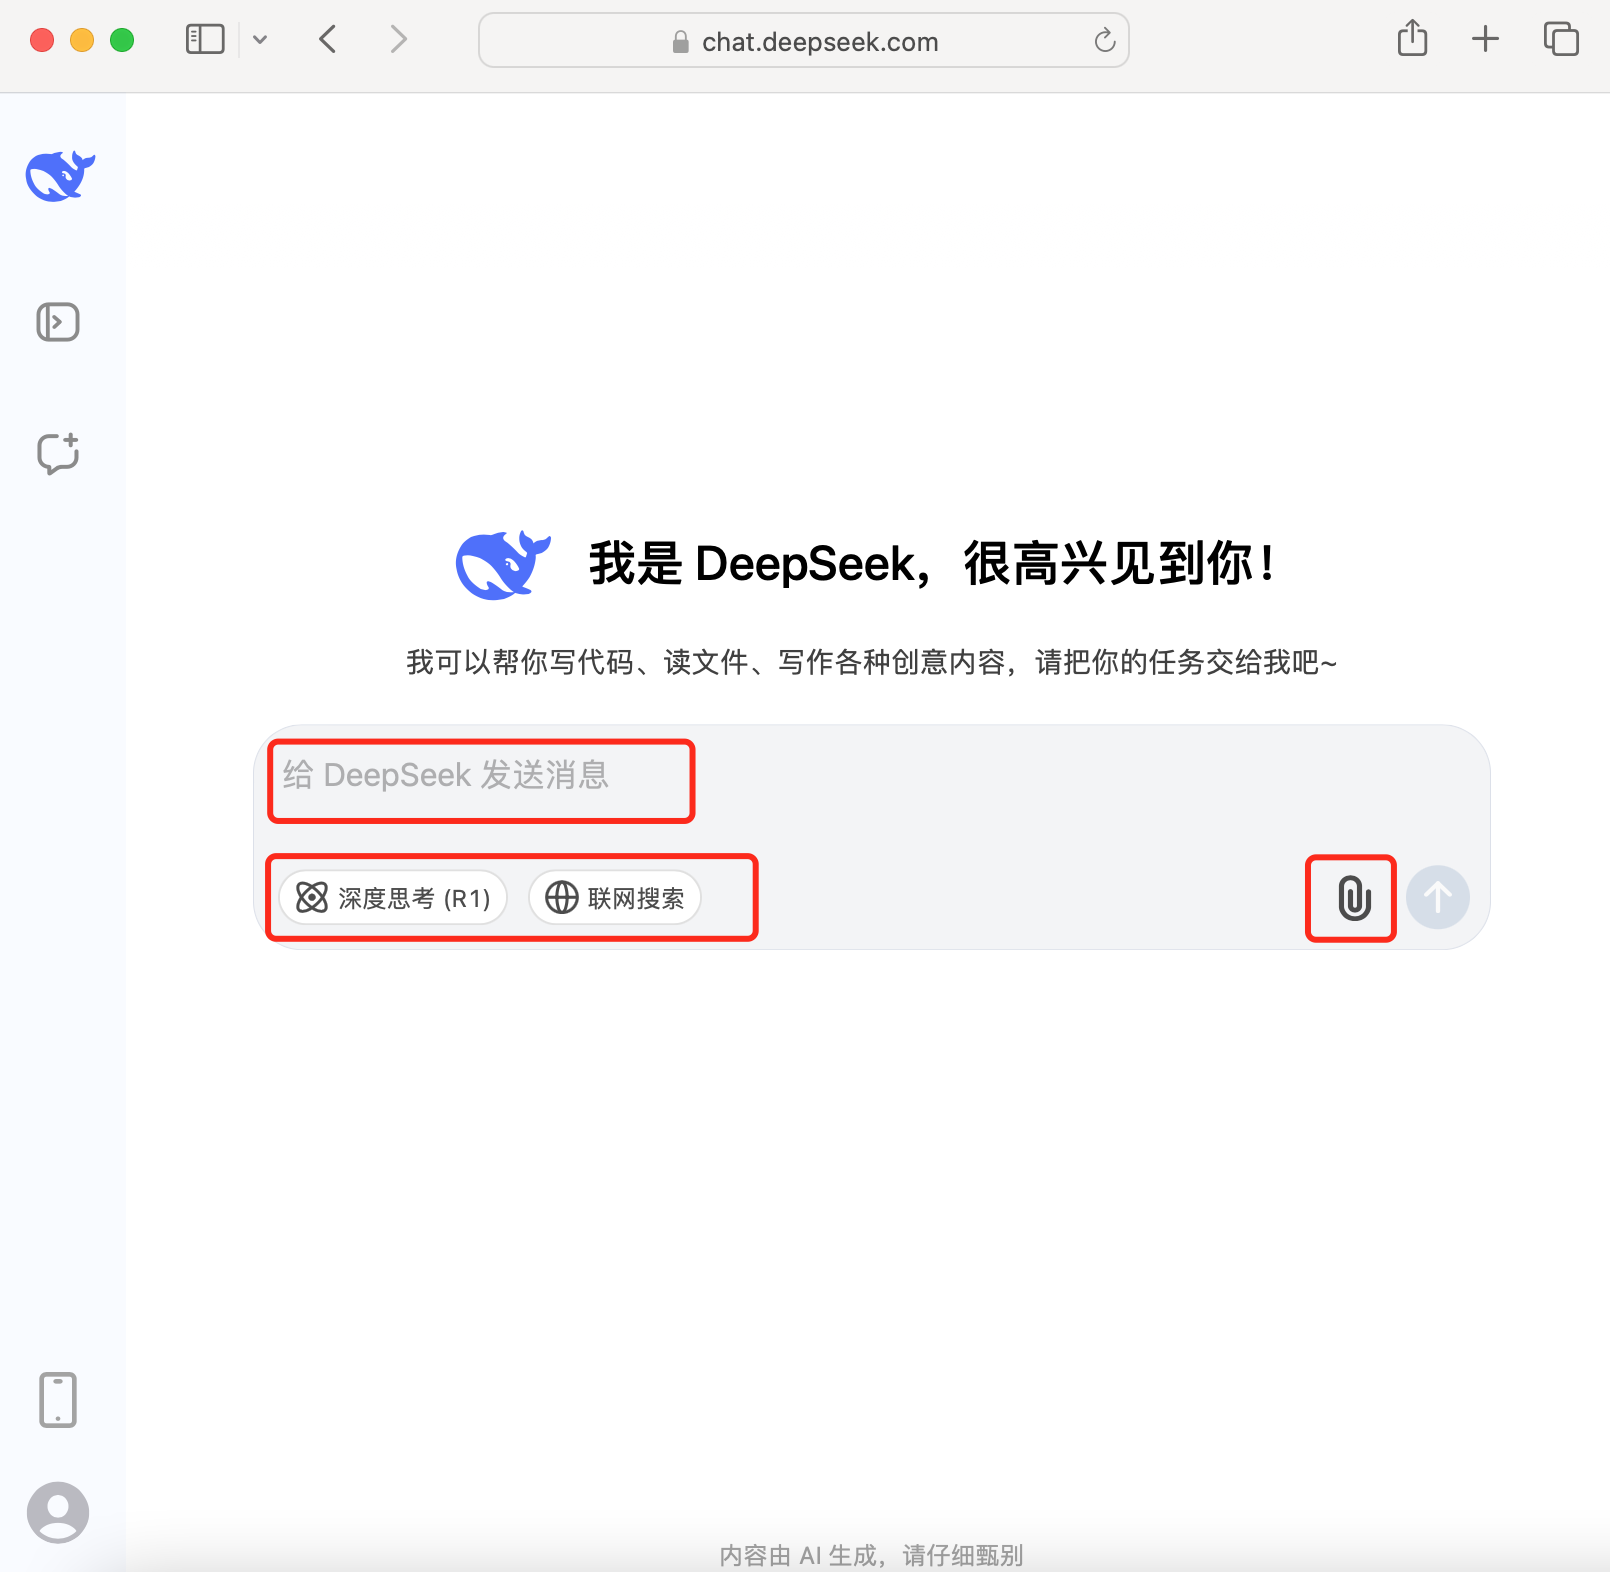Click the large DeepSeek whale logo in greeting
The image size is (1610, 1572).
tap(503, 565)
